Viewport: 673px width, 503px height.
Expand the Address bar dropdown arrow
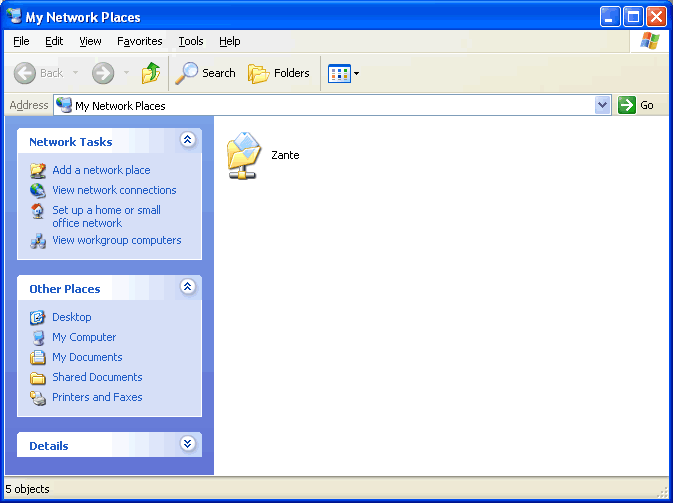tap(602, 105)
